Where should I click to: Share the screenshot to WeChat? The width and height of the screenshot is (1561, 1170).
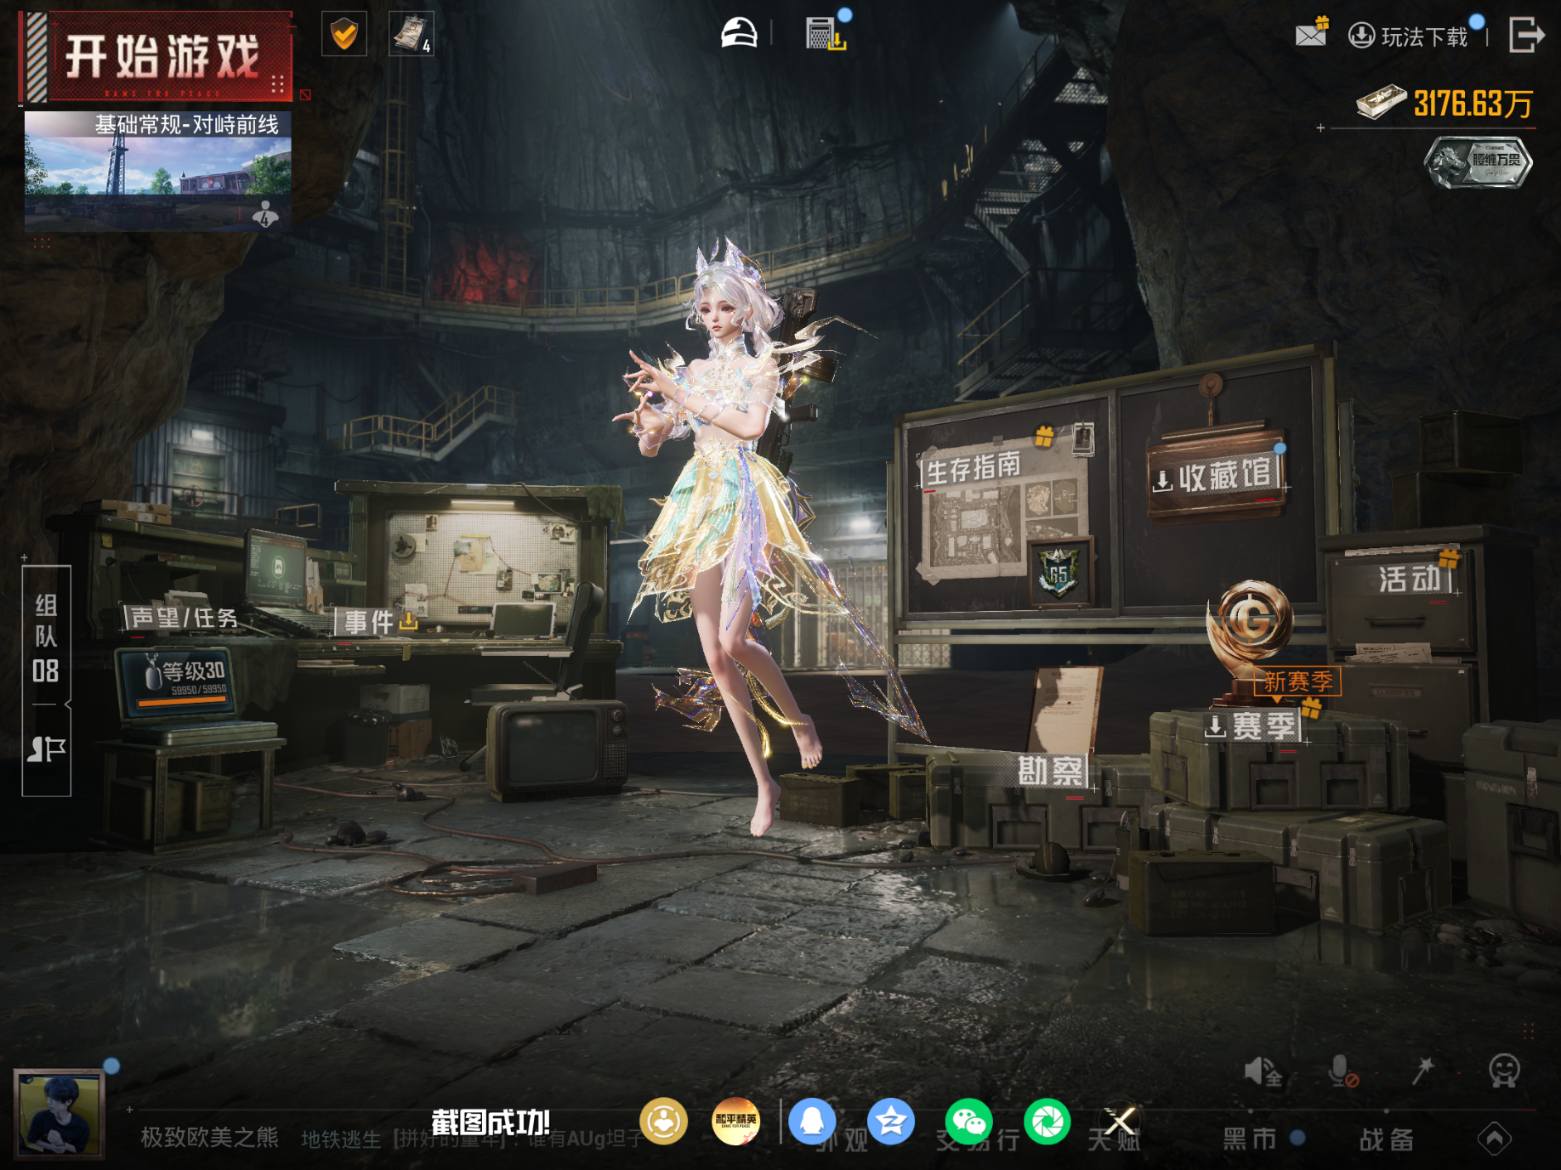click(969, 1121)
